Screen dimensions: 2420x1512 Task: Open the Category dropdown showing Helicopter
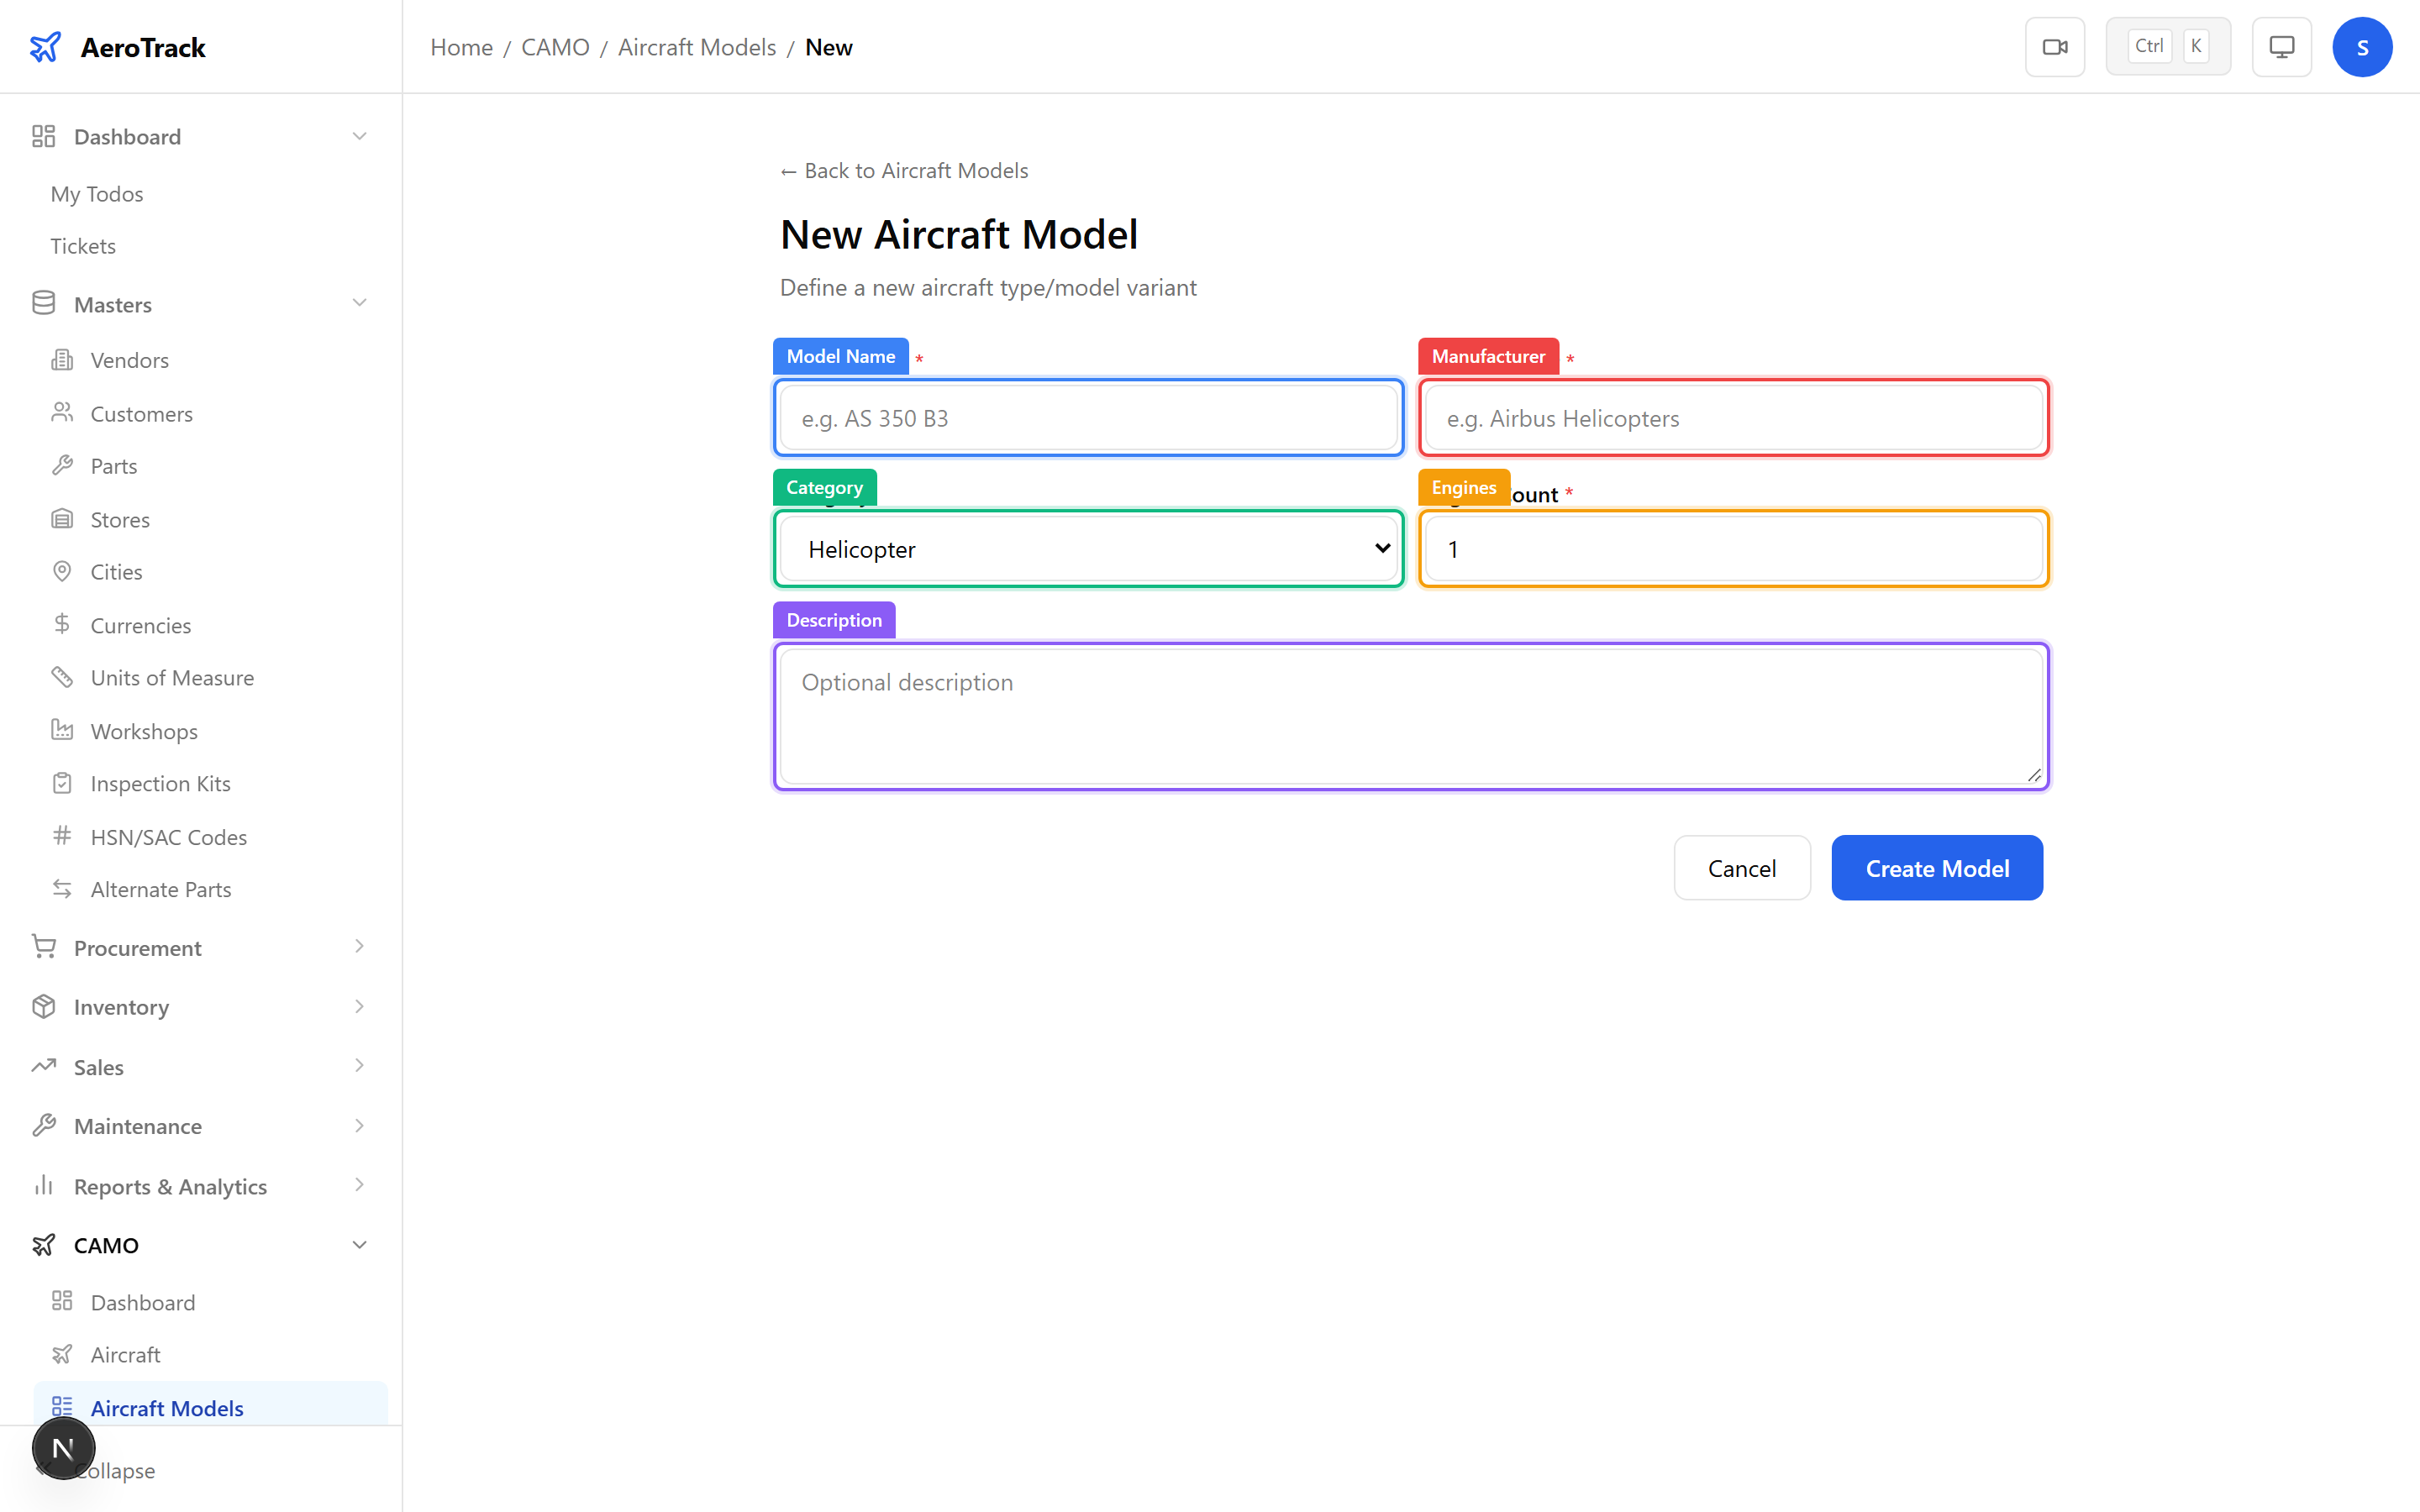tap(1088, 548)
